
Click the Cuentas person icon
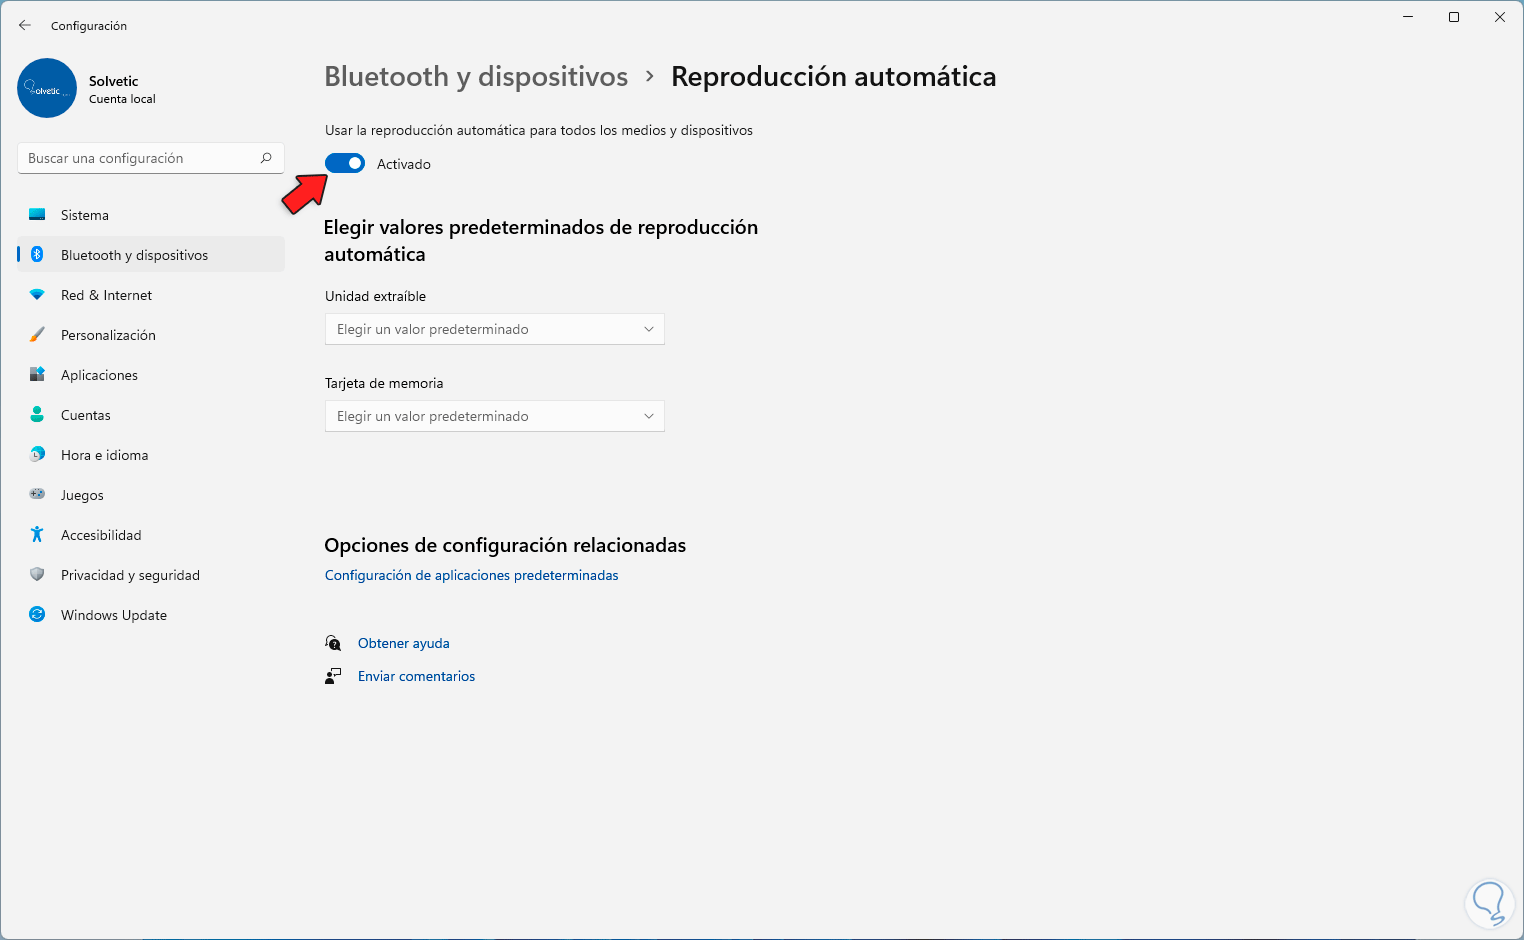pyautogui.click(x=37, y=415)
